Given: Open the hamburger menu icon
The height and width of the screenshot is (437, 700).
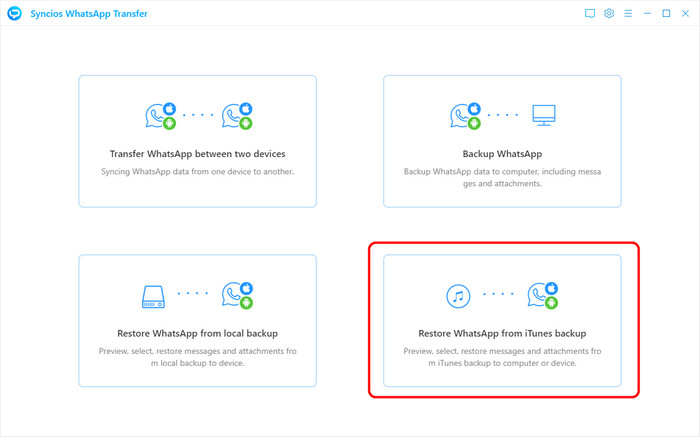Looking at the screenshot, I should pos(628,13).
